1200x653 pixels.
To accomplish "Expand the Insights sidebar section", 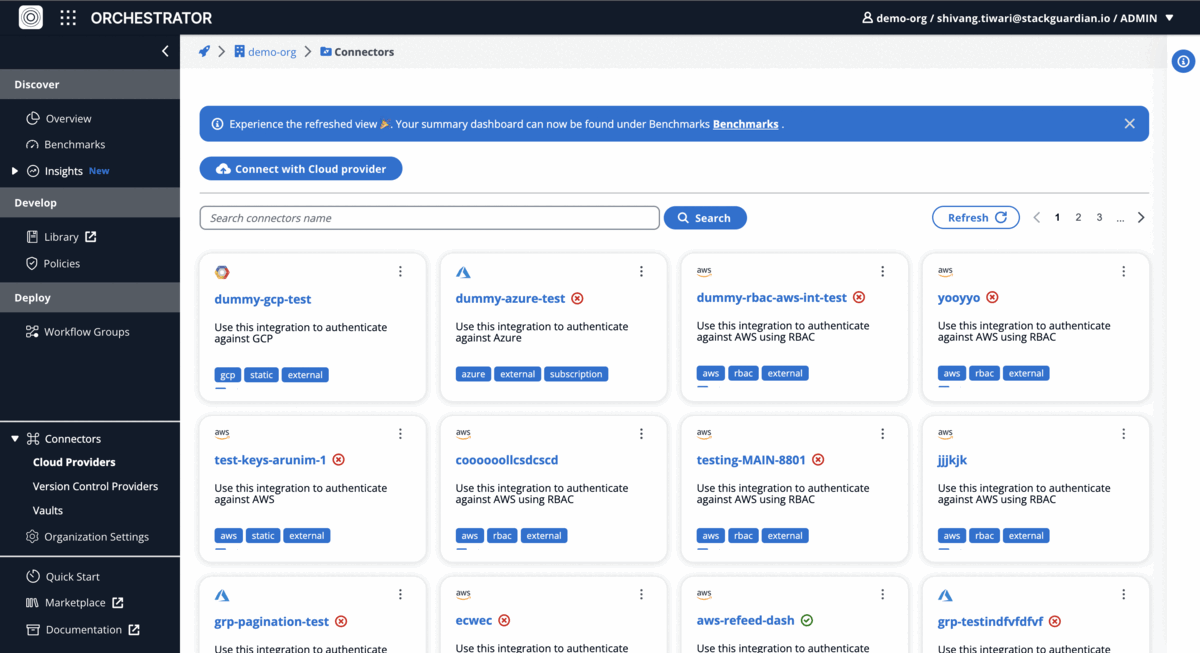I will tap(14, 170).
